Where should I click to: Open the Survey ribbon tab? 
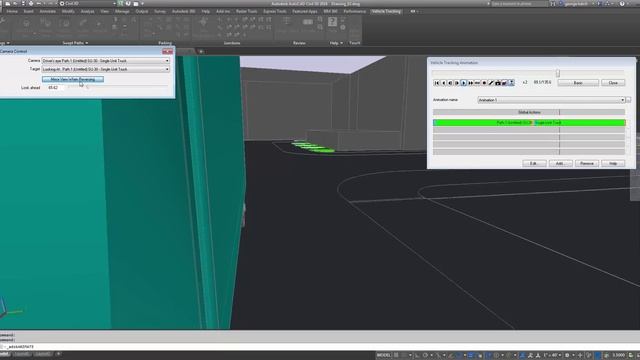(160, 11)
